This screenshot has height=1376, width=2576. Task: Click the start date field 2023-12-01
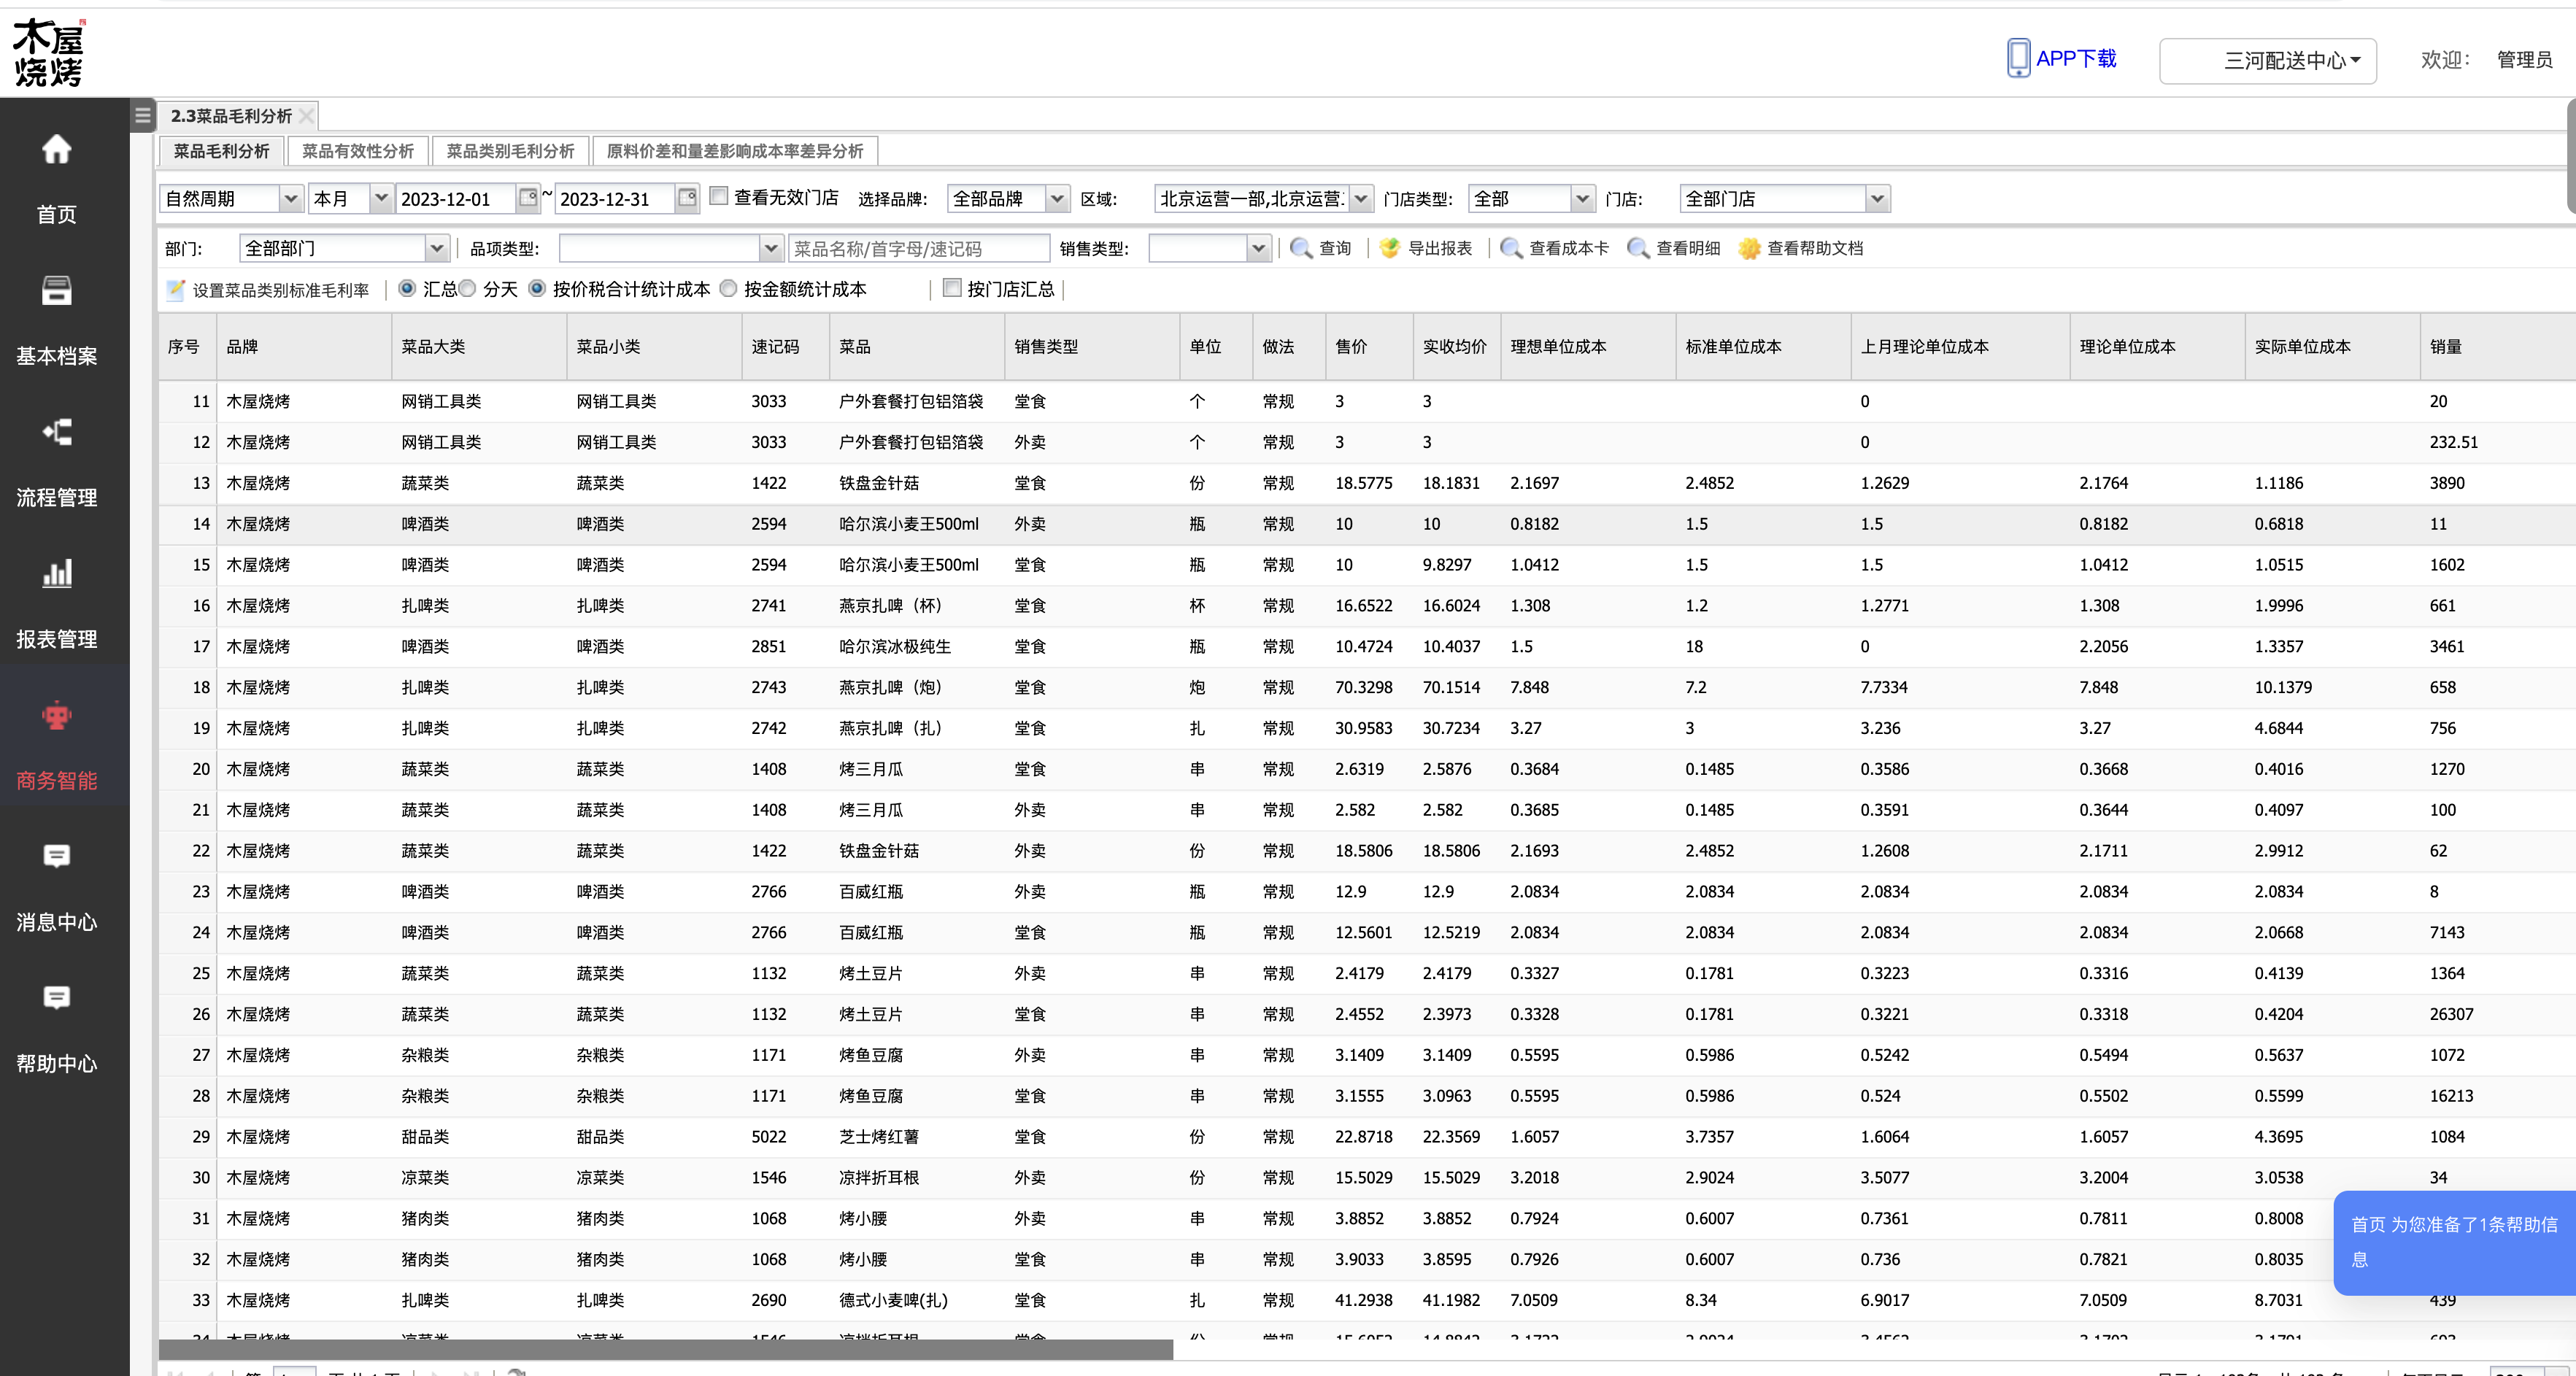pyautogui.click(x=456, y=198)
